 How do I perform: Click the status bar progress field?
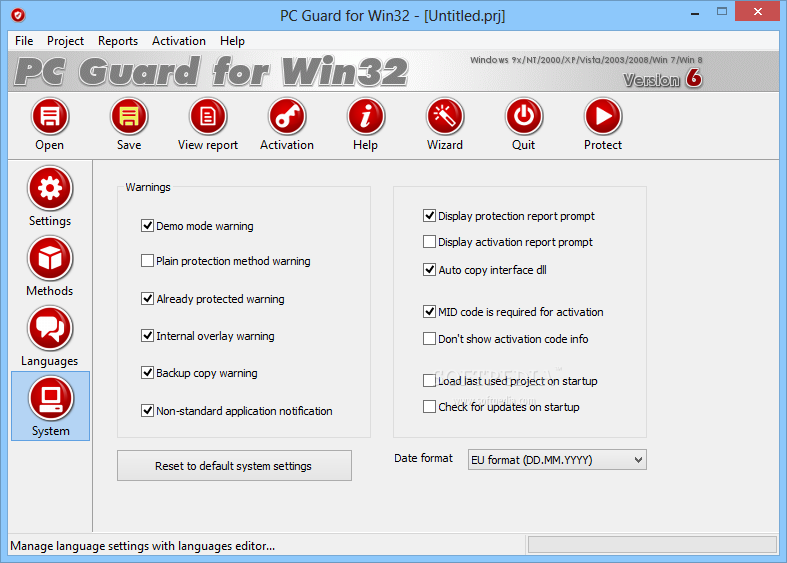click(652, 544)
